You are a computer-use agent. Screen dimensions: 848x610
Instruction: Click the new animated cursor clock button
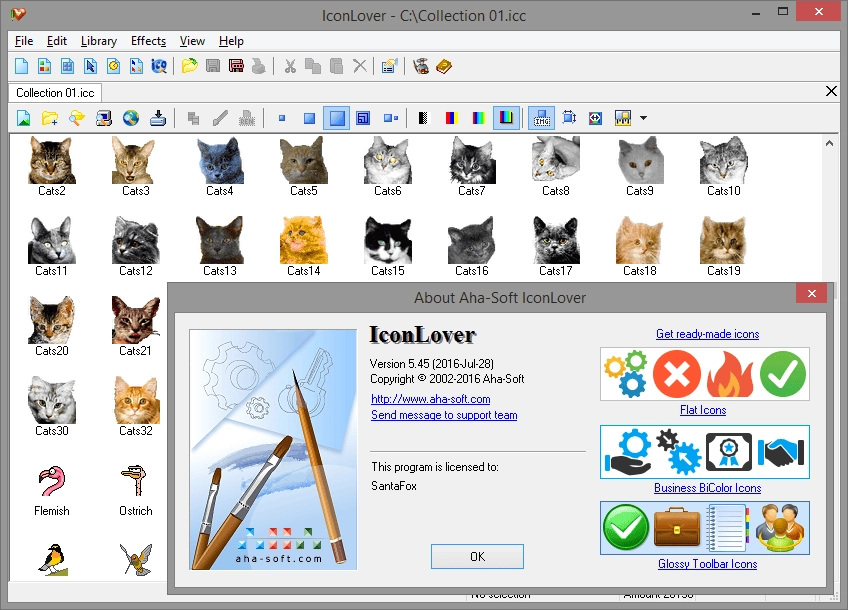113,66
